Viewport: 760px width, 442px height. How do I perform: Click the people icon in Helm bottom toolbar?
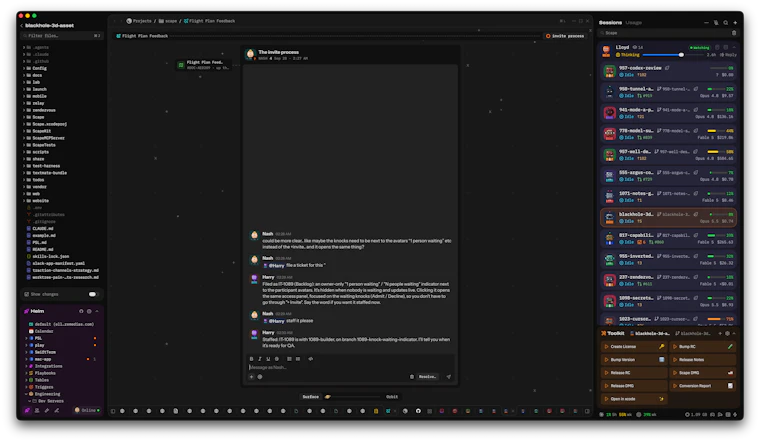pos(37,410)
